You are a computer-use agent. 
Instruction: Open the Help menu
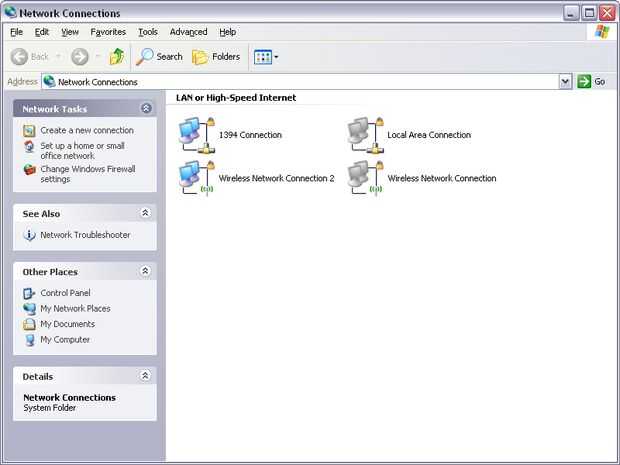coord(228,32)
